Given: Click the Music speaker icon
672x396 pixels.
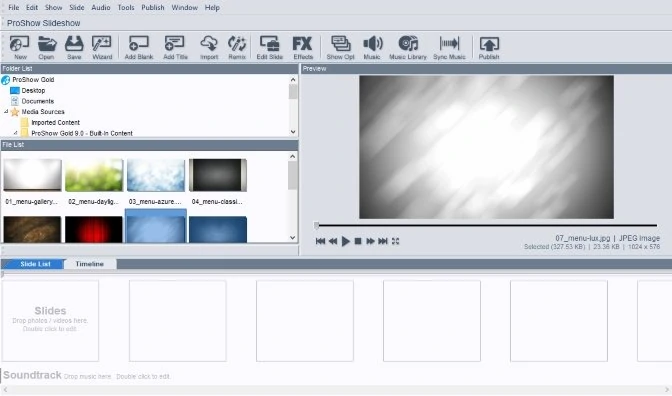Looking at the screenshot, I should [x=372, y=47].
